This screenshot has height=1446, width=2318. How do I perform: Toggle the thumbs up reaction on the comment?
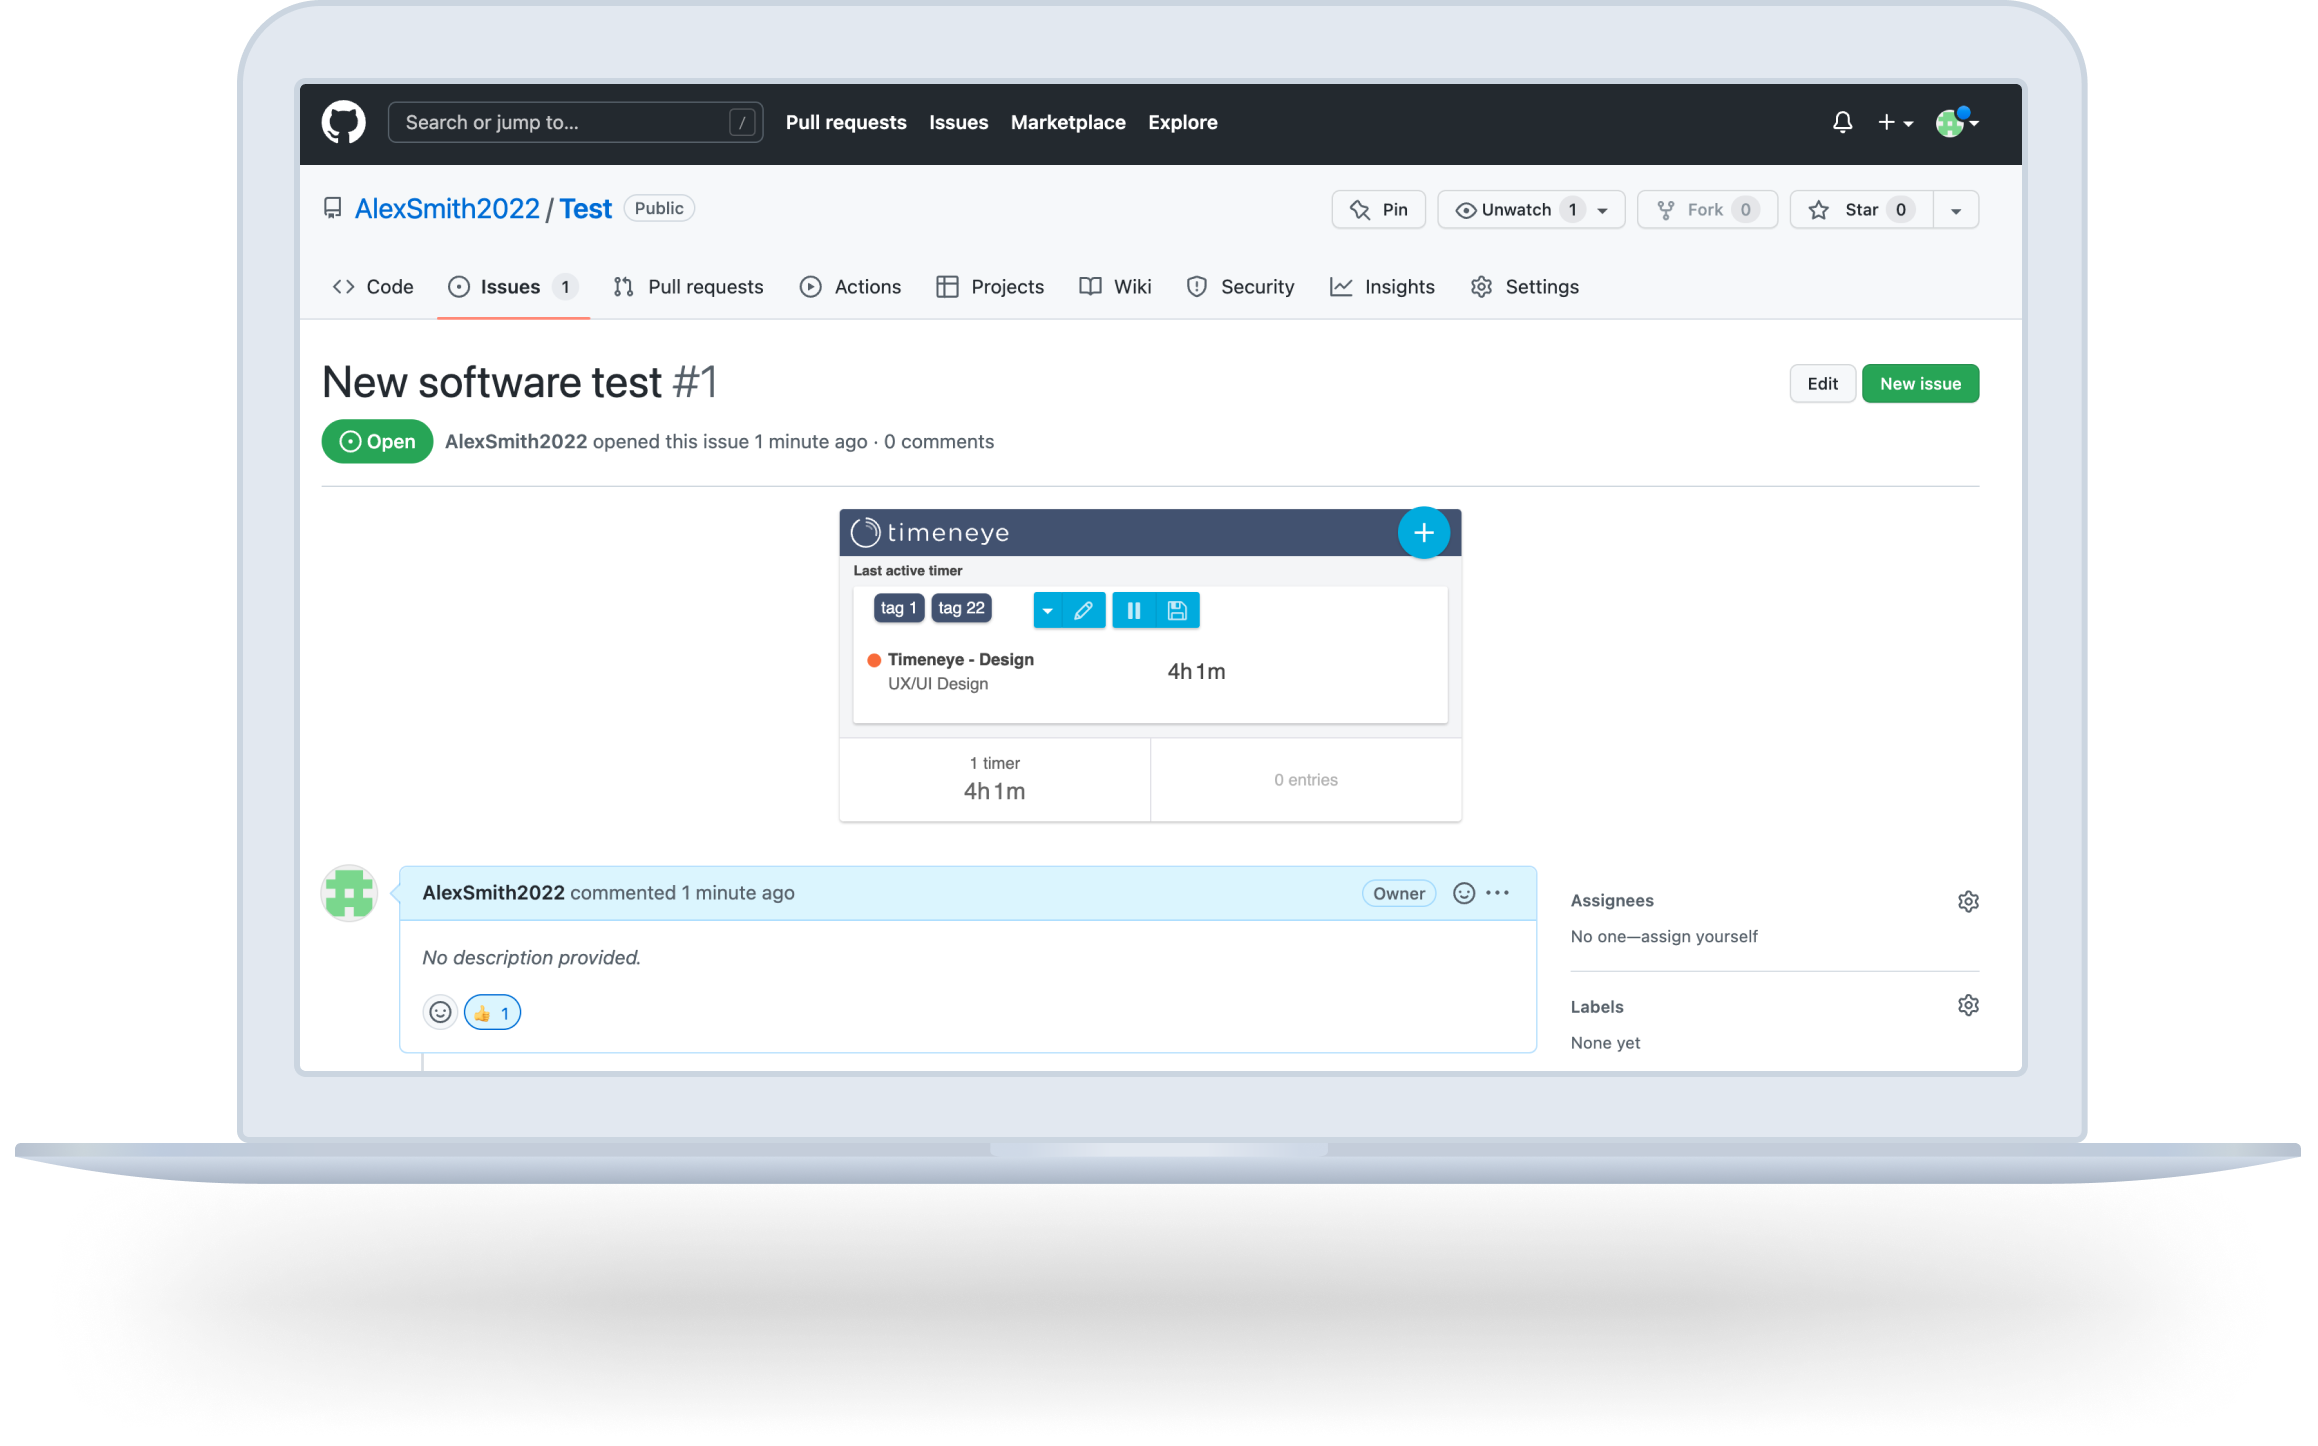click(492, 1011)
